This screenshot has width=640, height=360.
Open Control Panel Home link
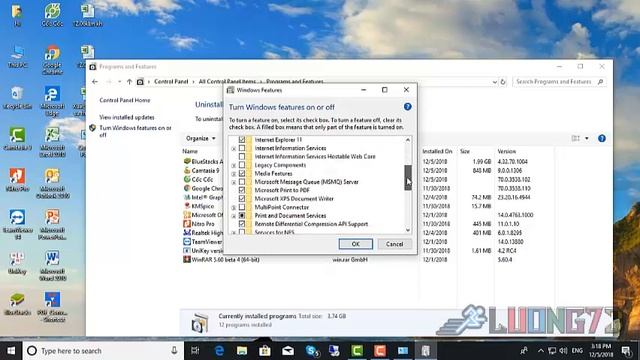(125, 100)
